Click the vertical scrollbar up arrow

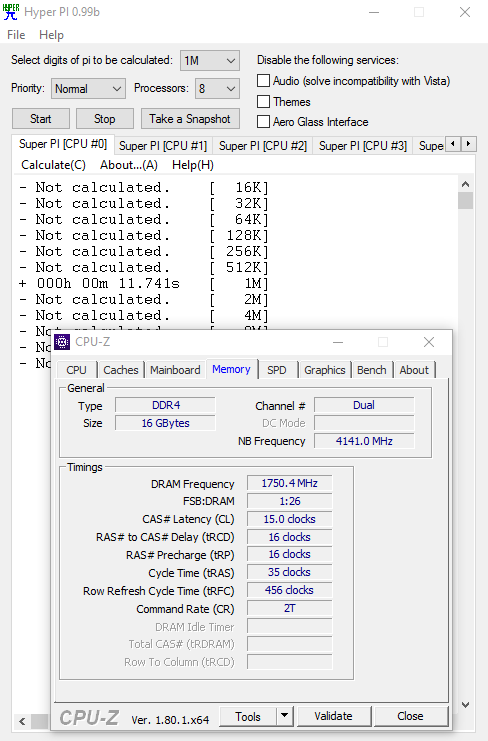[465, 184]
